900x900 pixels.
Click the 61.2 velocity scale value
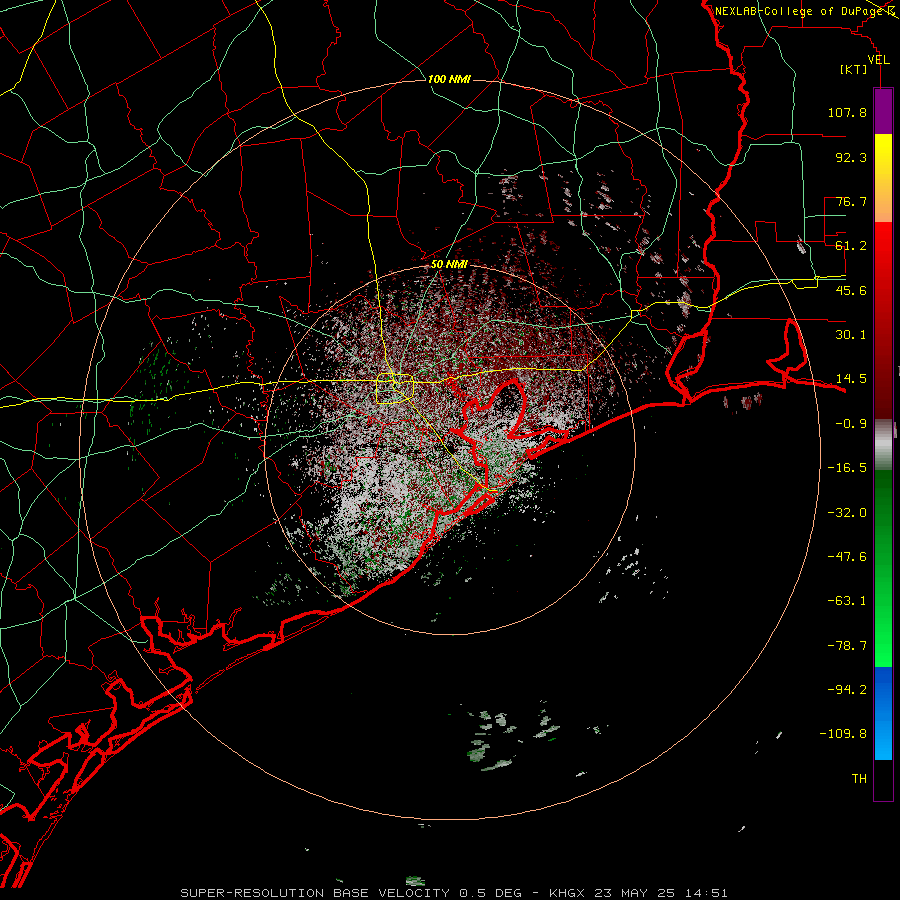851,246
